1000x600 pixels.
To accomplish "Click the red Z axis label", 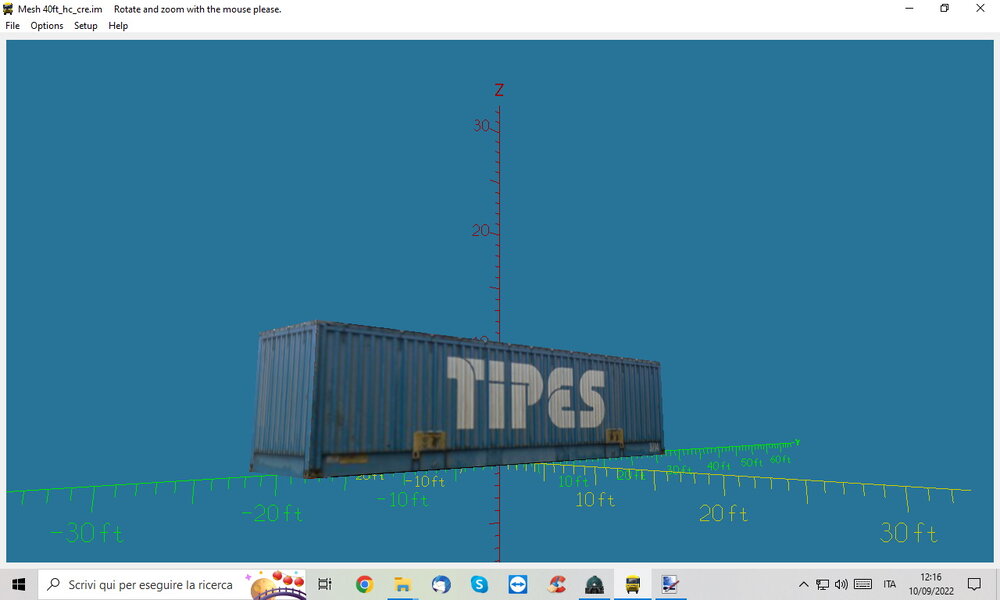I will click(499, 90).
